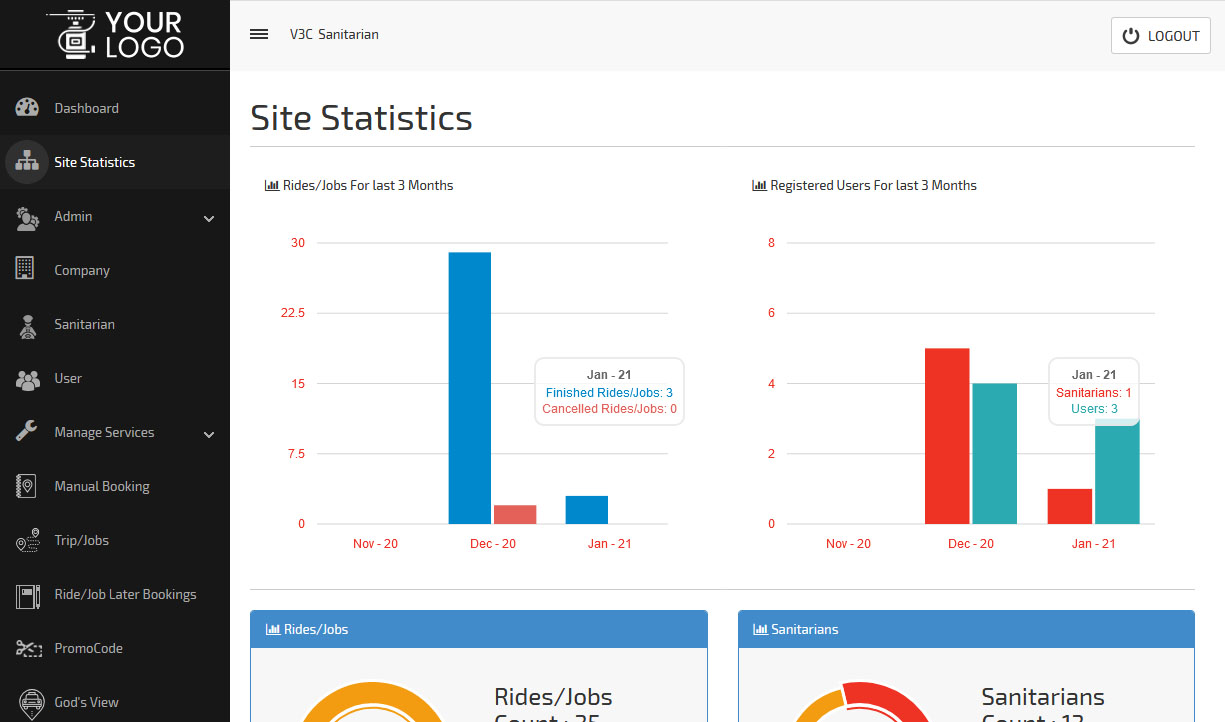Viewport: 1225px width, 722px height.
Task: Click the Company building icon
Action: 27,270
